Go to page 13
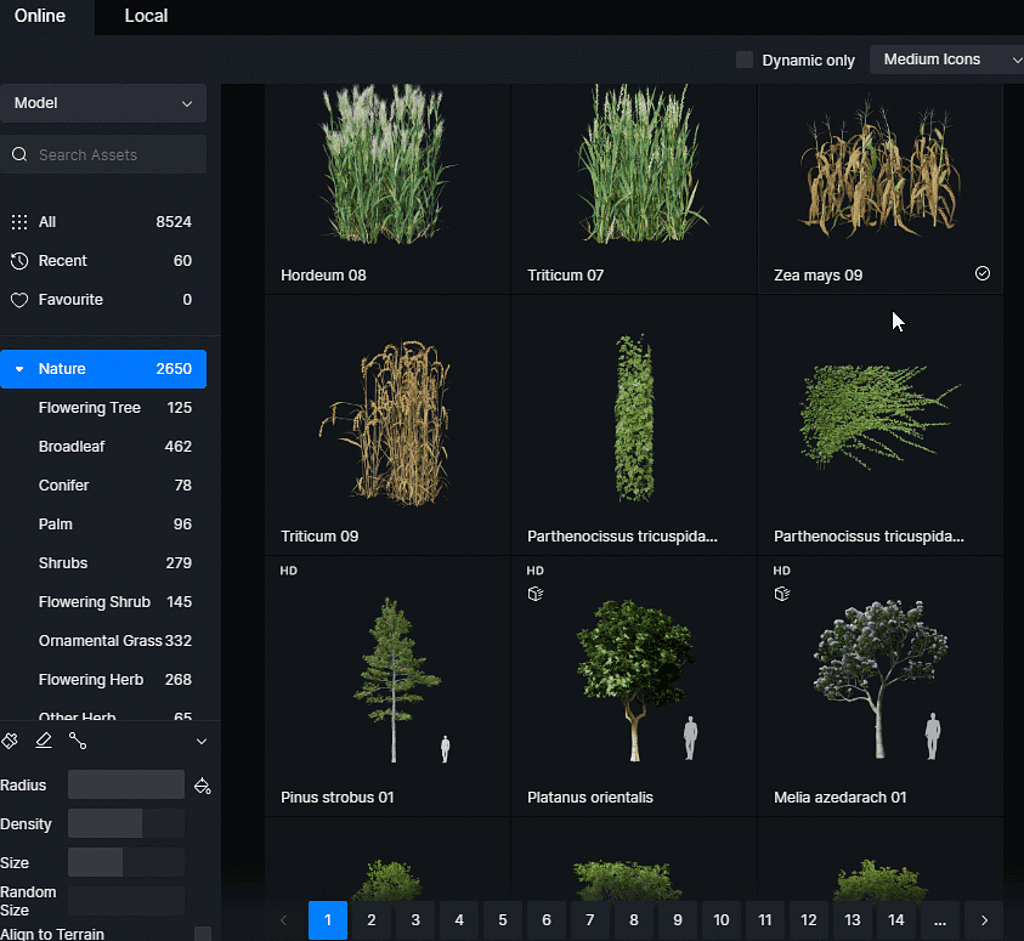The height and width of the screenshot is (941, 1024). (x=852, y=920)
